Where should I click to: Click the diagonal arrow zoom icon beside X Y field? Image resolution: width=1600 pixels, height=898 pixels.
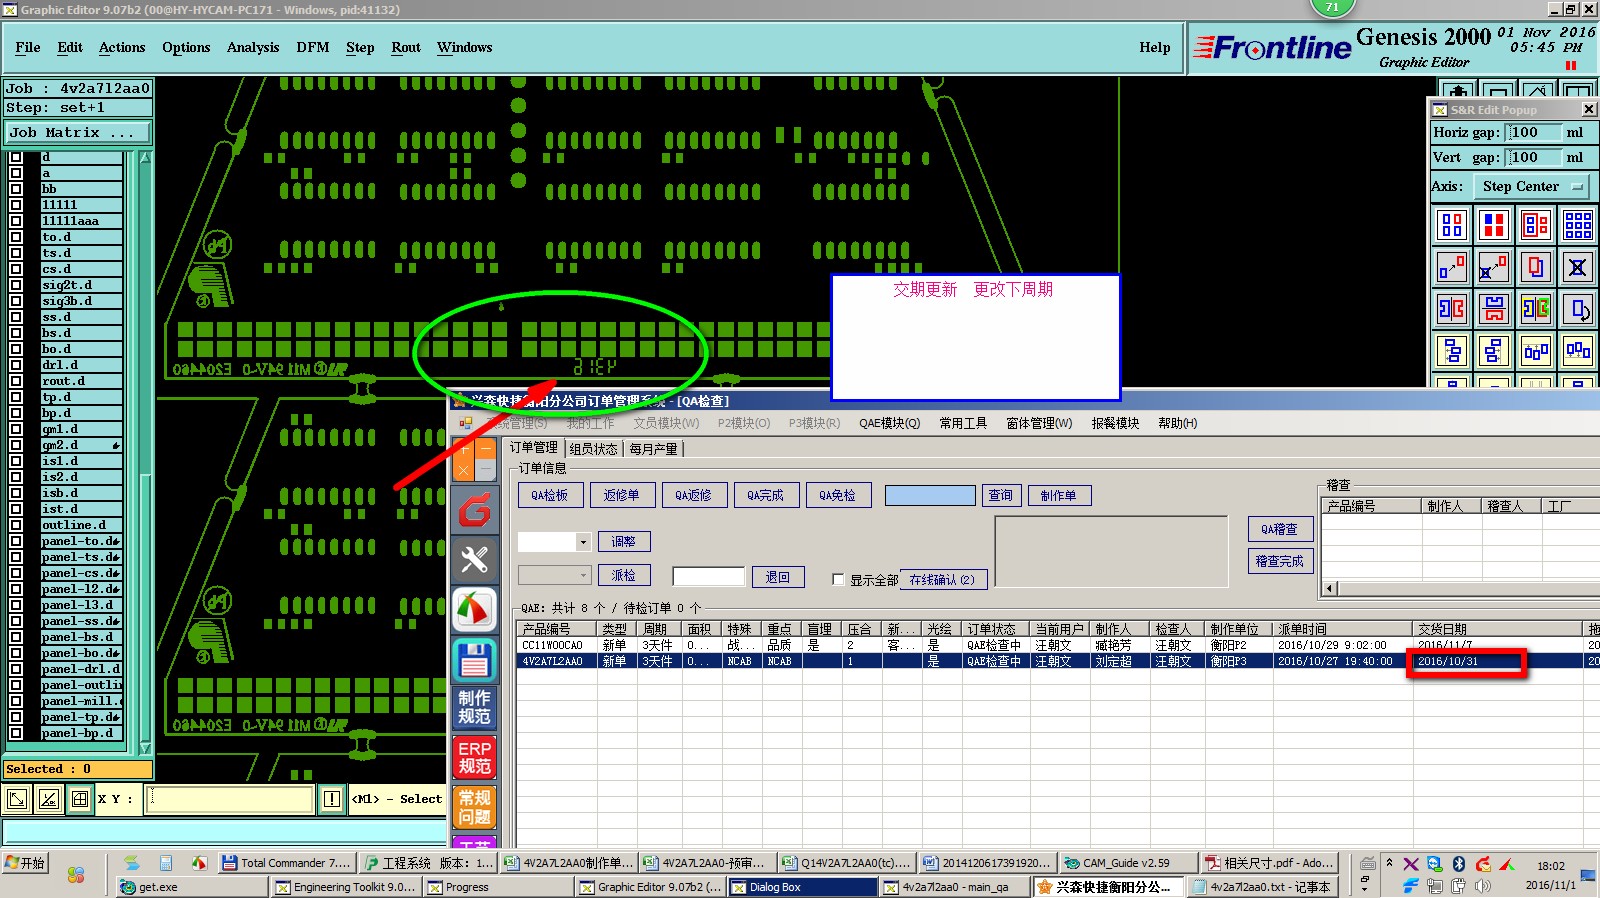(17, 799)
